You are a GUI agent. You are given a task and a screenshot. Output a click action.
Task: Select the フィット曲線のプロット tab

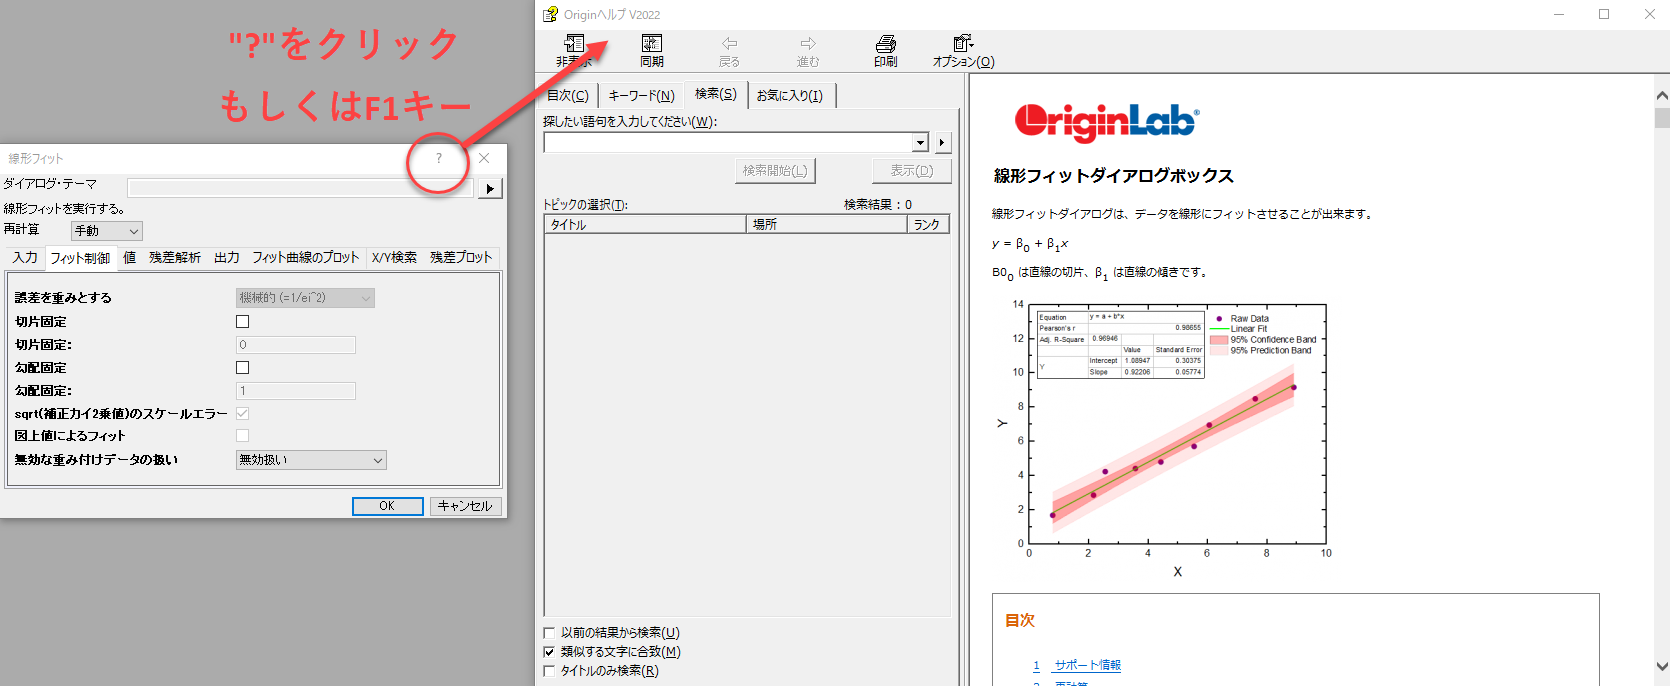click(305, 257)
